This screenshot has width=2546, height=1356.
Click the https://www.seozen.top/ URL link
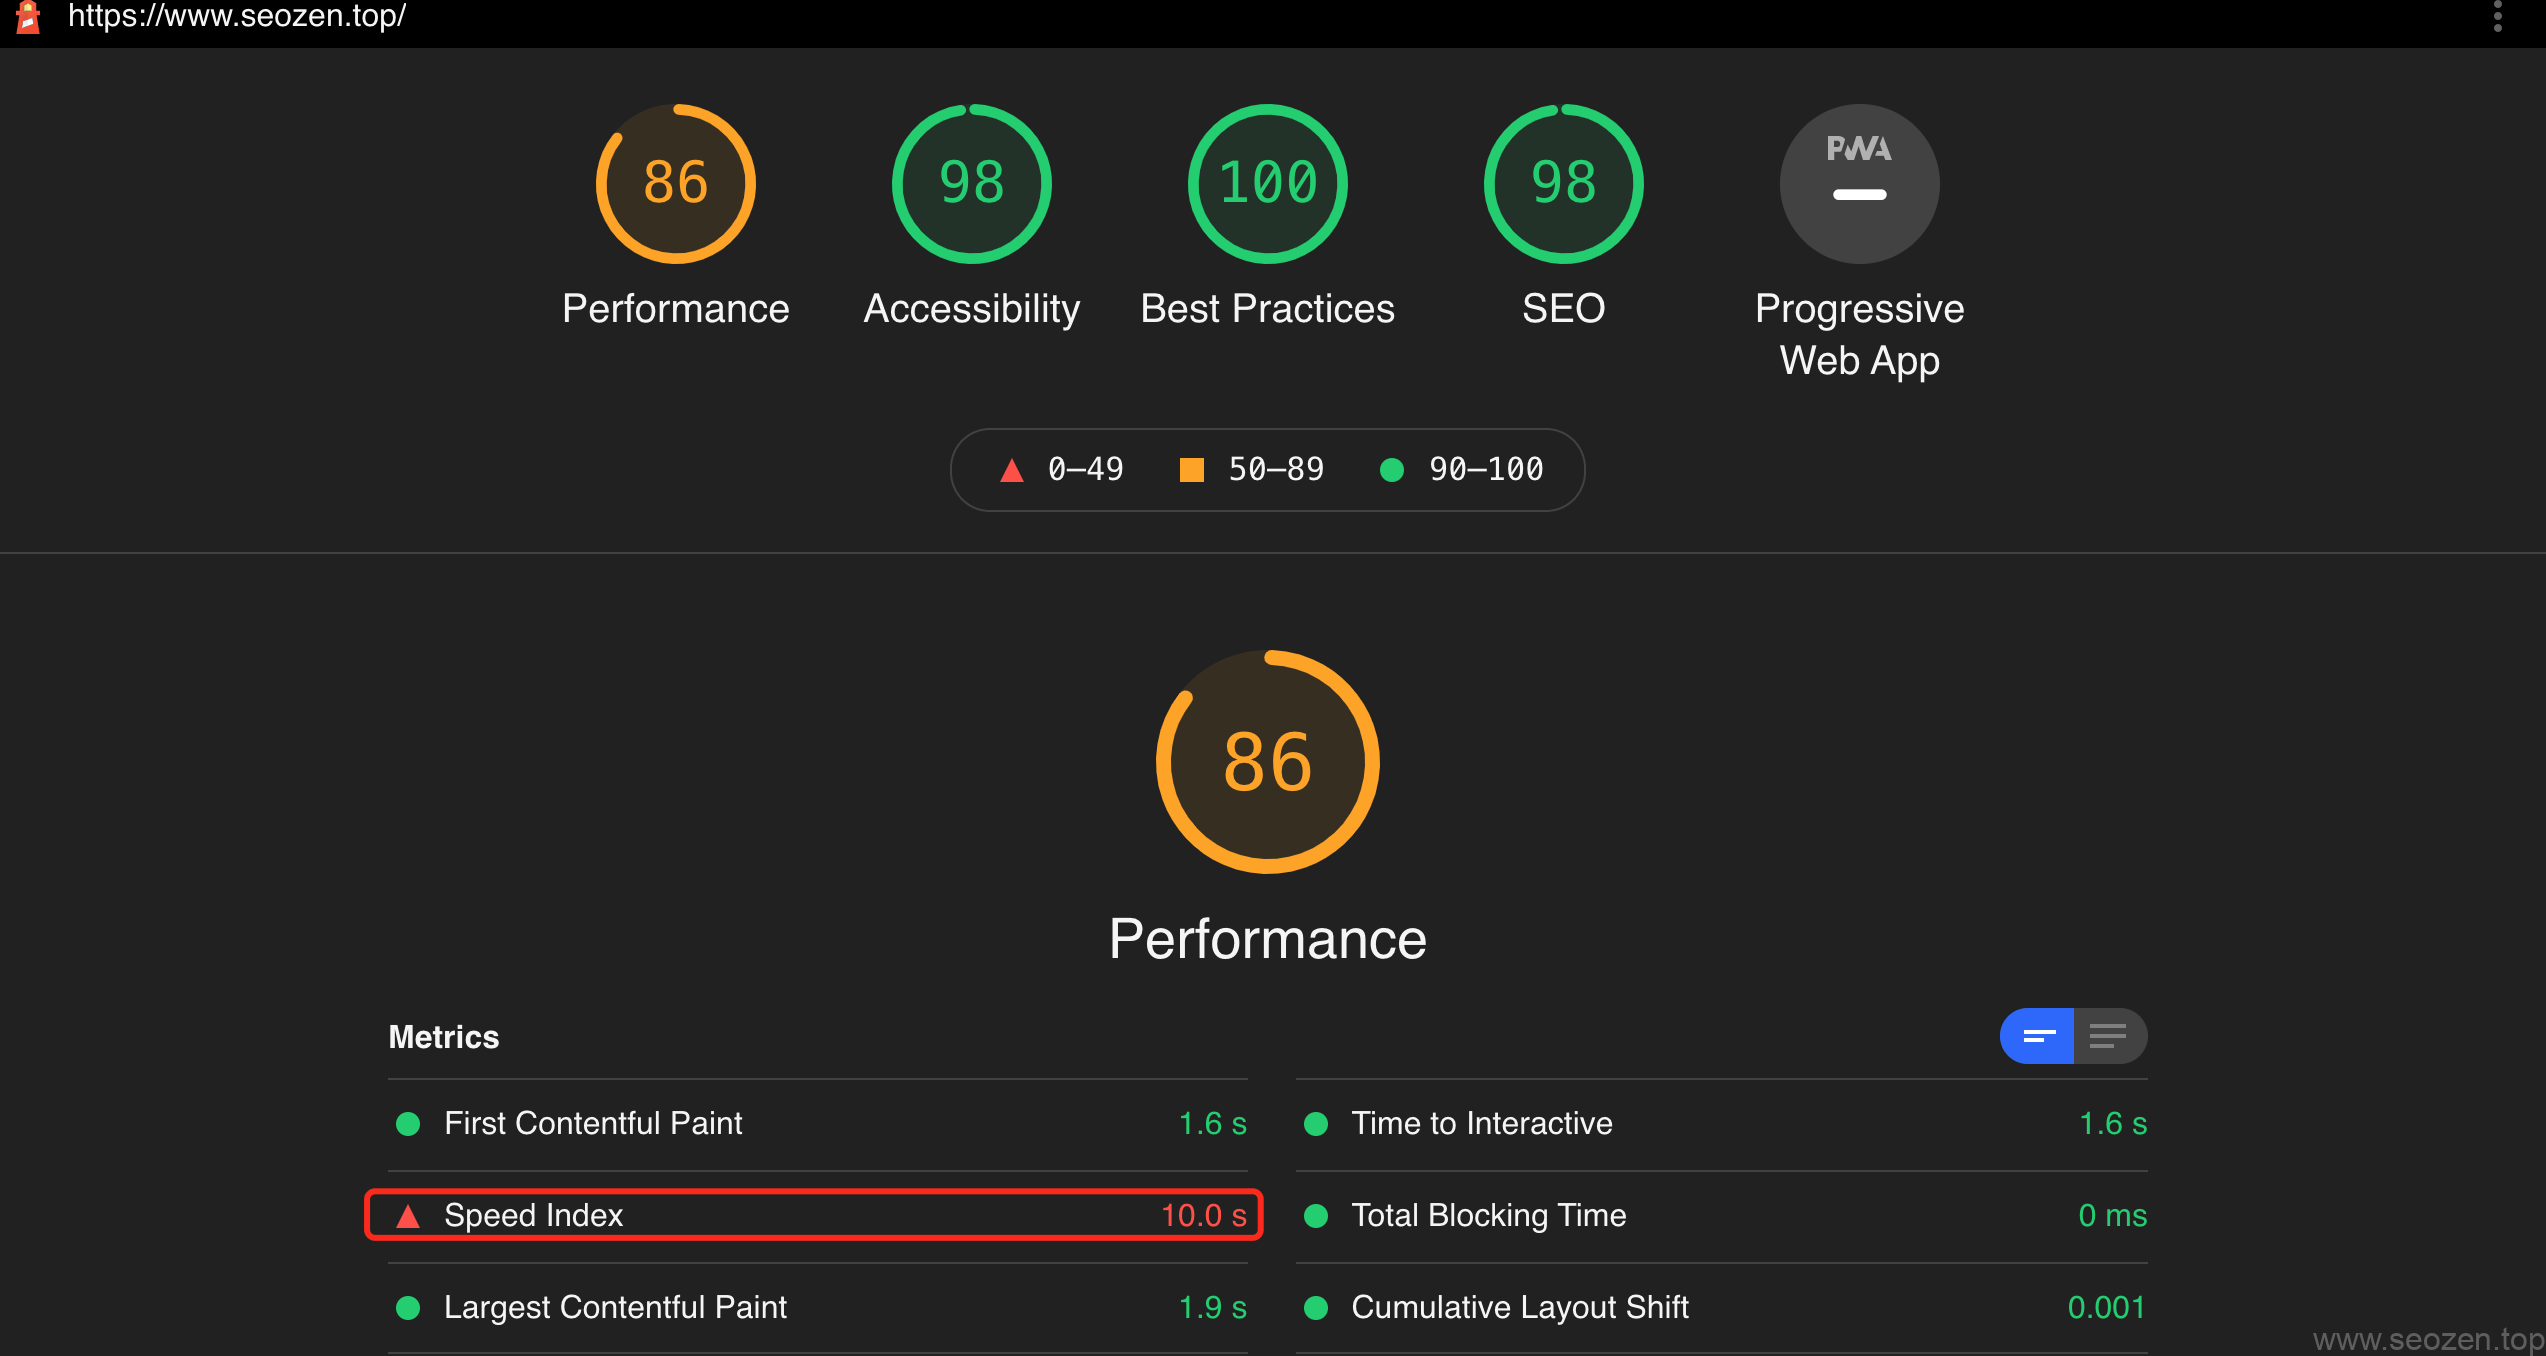point(237,16)
